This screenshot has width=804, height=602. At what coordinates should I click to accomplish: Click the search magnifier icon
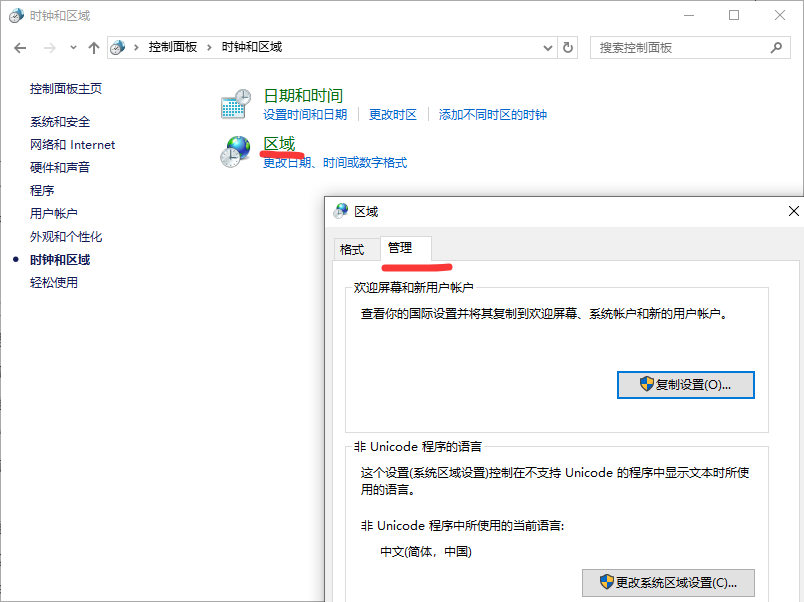[775, 47]
